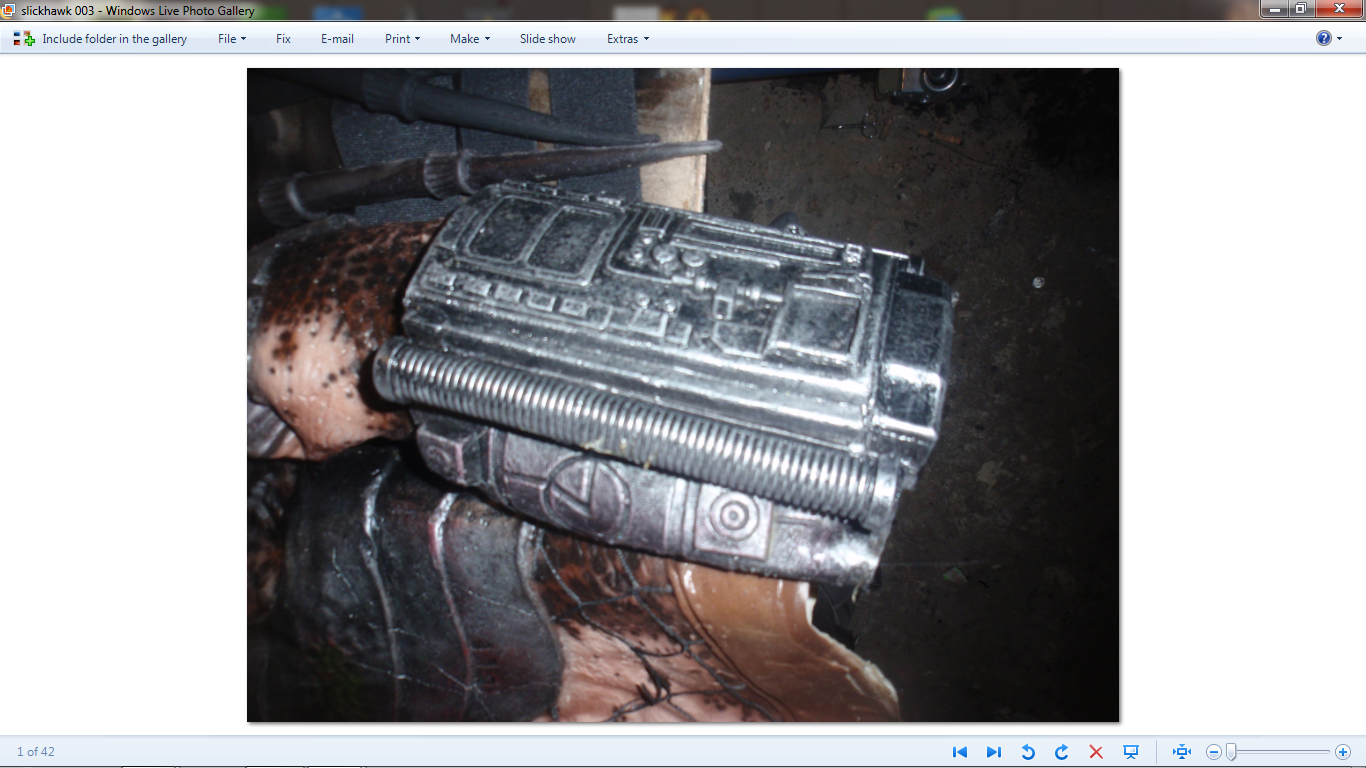Expand the Extras dropdown
This screenshot has width=1366, height=768.
(627, 39)
